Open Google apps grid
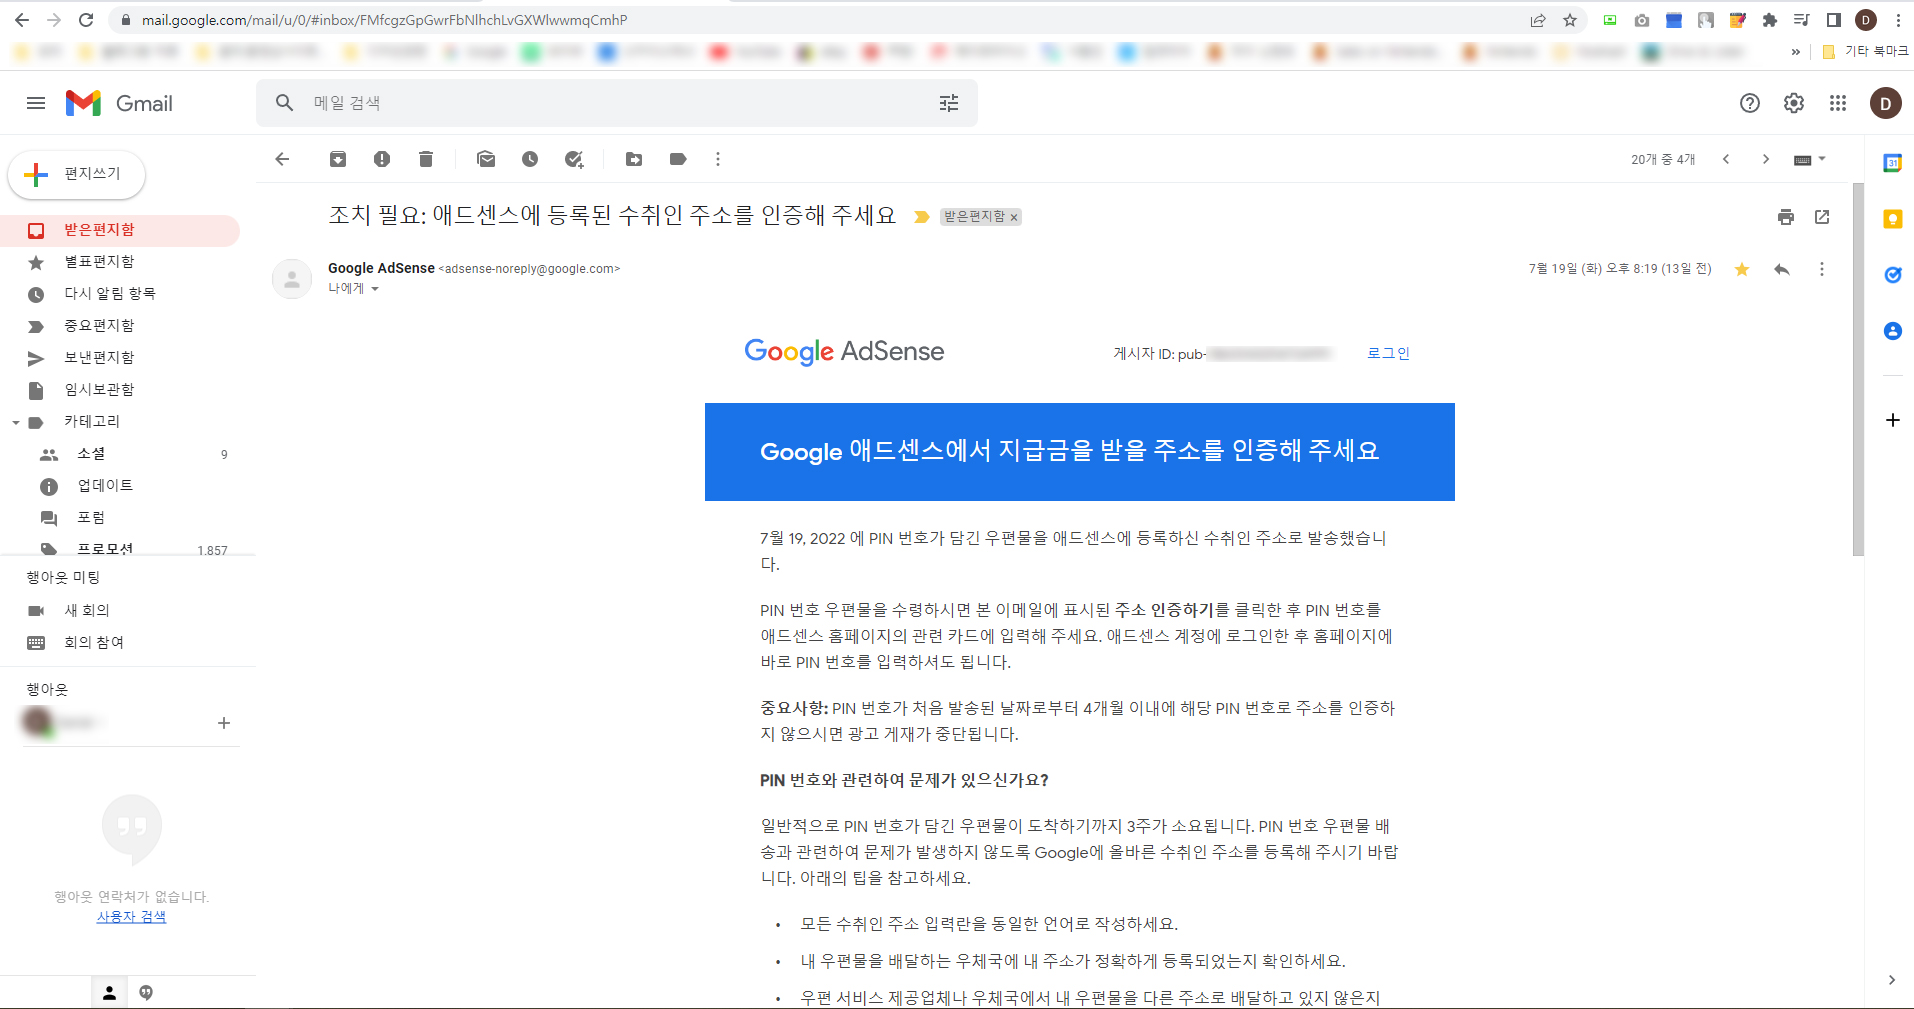The height and width of the screenshot is (1009, 1914). 1838,103
